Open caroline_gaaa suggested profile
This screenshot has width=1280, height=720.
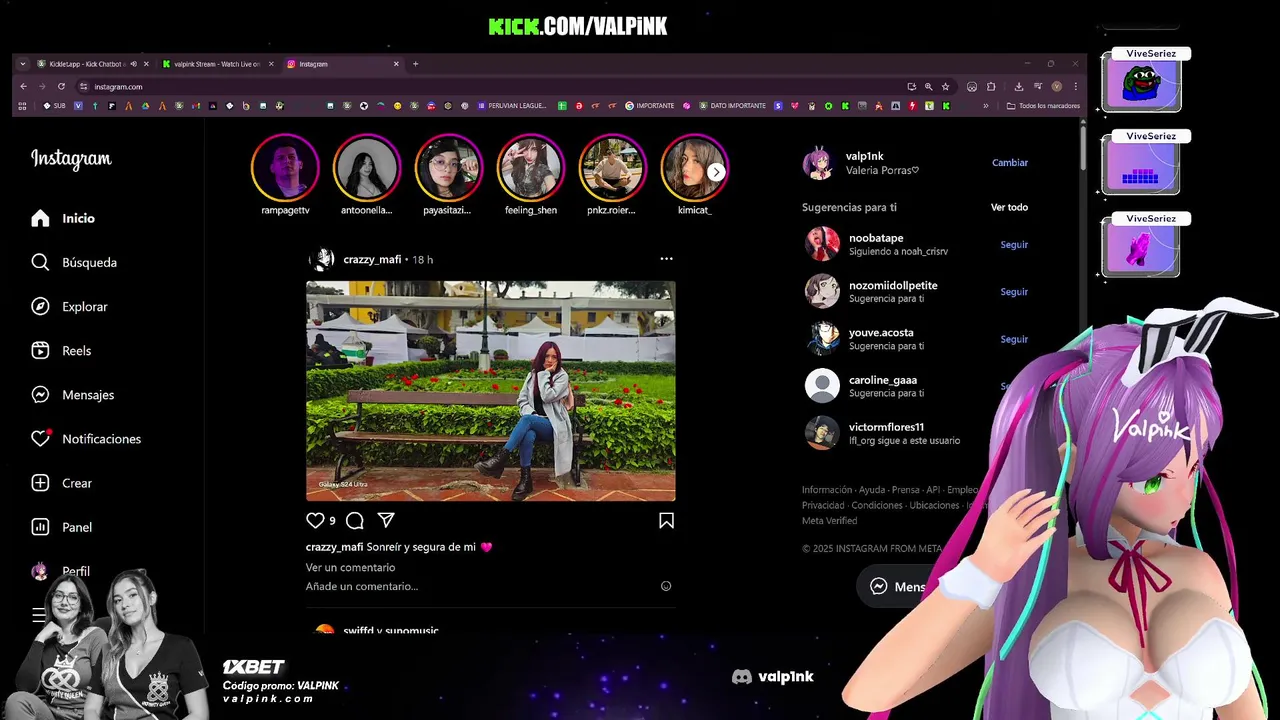pyautogui.click(x=883, y=380)
